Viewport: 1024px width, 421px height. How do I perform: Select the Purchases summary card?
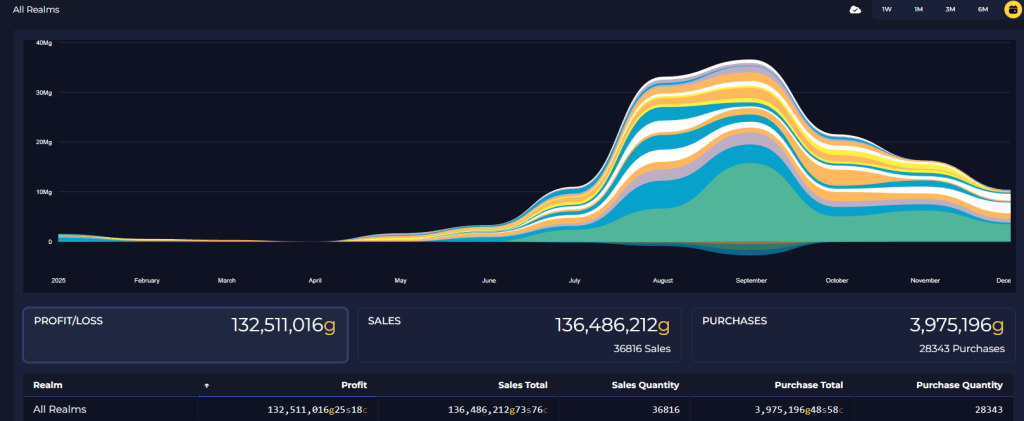click(x=853, y=334)
